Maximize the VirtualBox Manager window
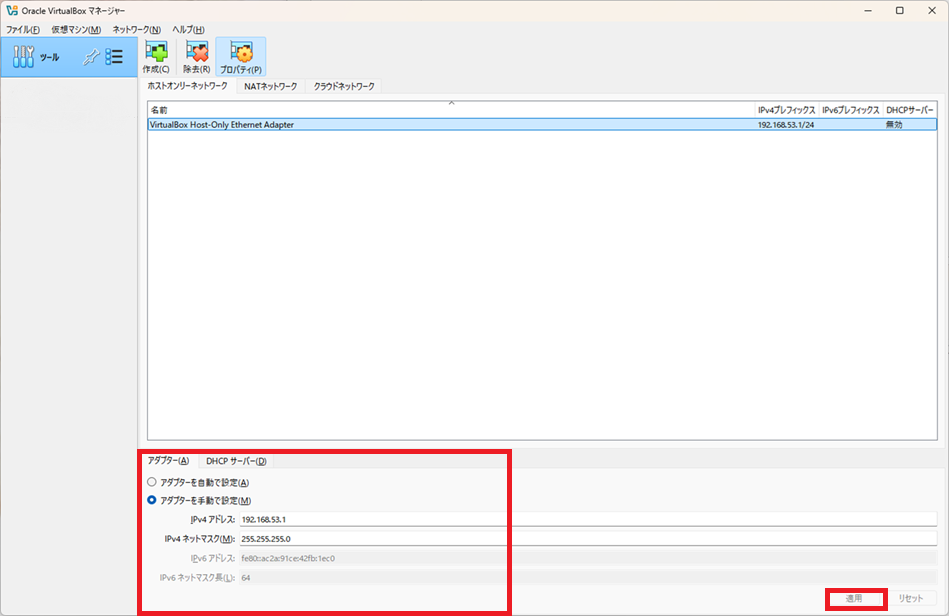949x616 pixels. click(899, 10)
